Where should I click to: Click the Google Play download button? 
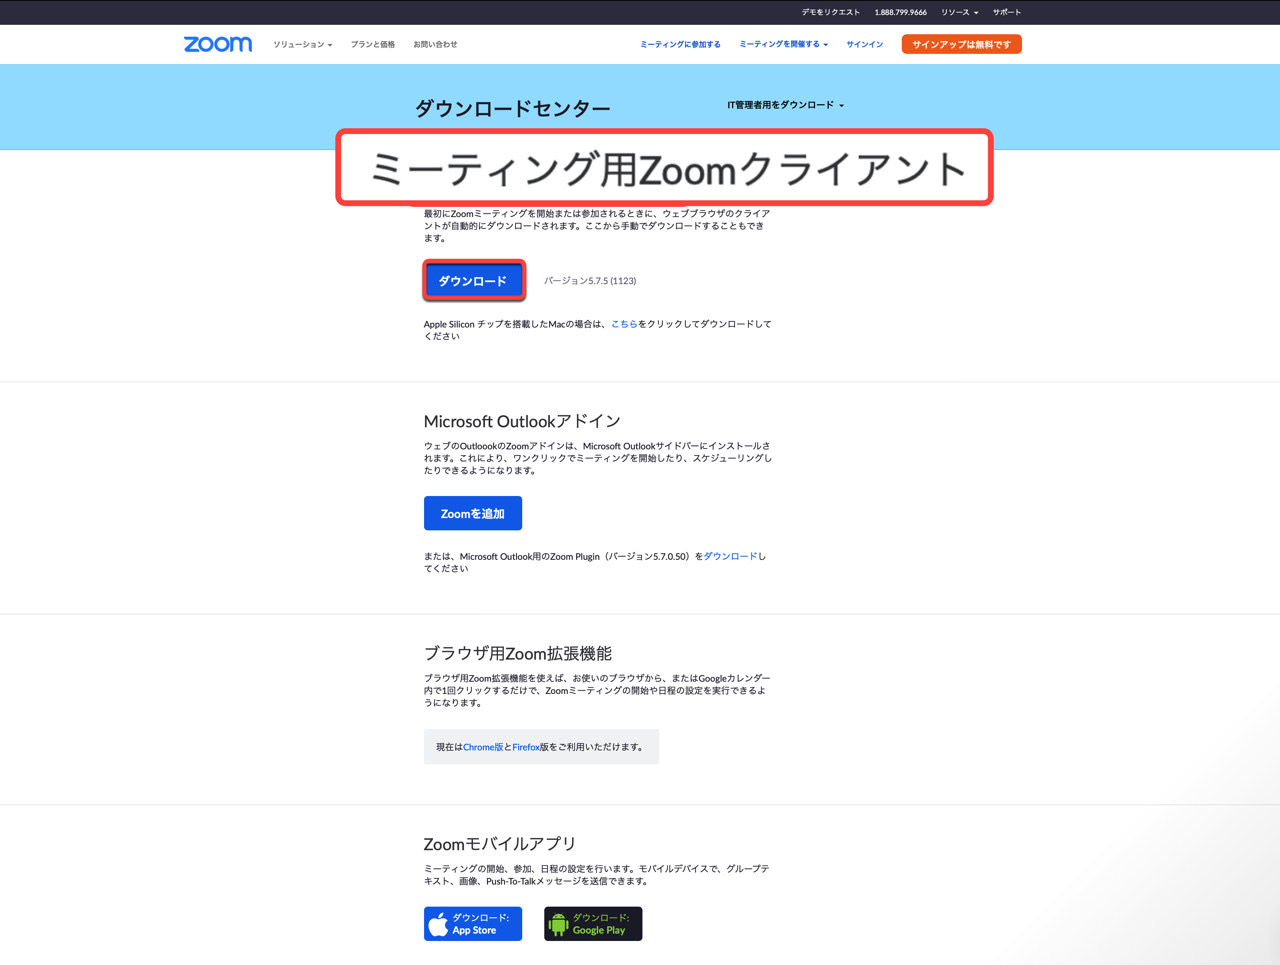click(x=593, y=924)
